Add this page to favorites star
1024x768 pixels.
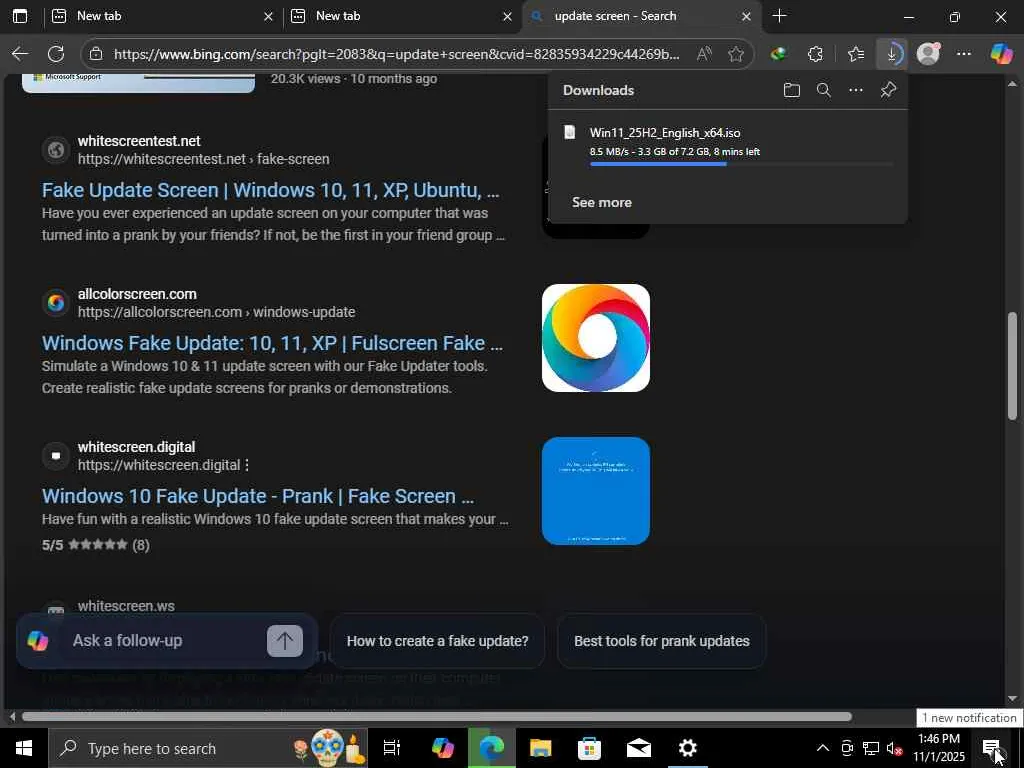pyautogui.click(x=736, y=54)
